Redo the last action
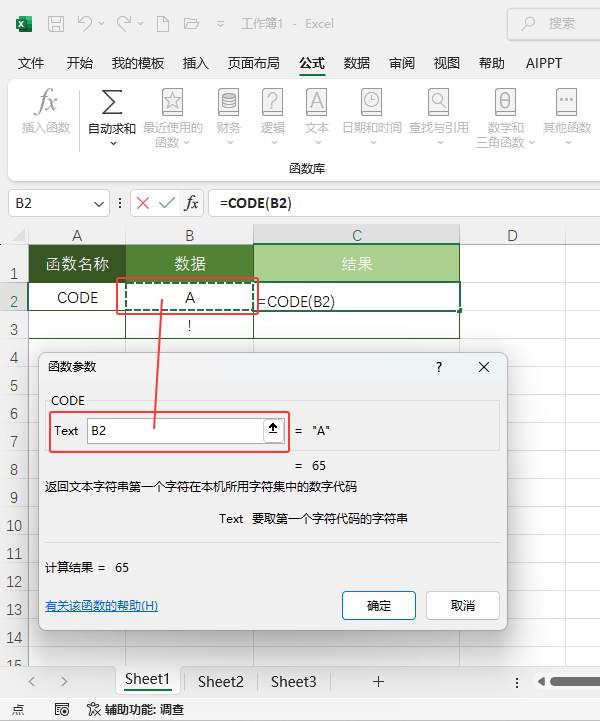The image size is (600, 721). click(x=124, y=23)
